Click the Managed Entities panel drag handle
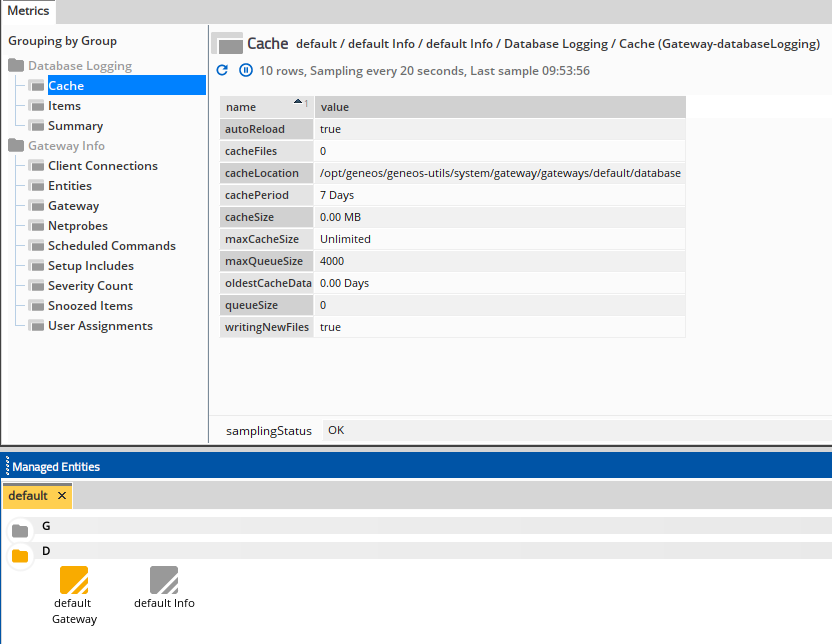 coord(7,466)
